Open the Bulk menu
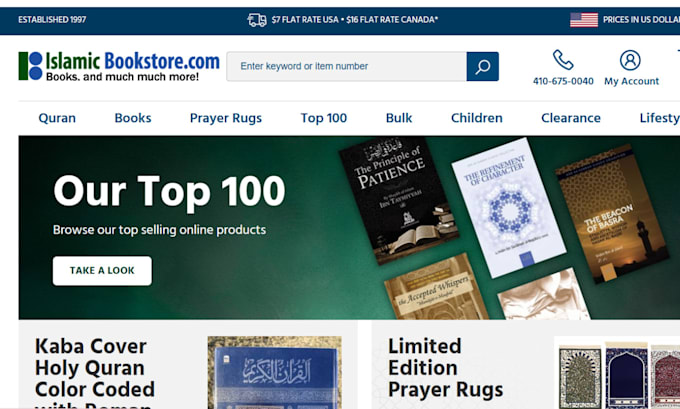This screenshot has width=680, height=409. 399,118
